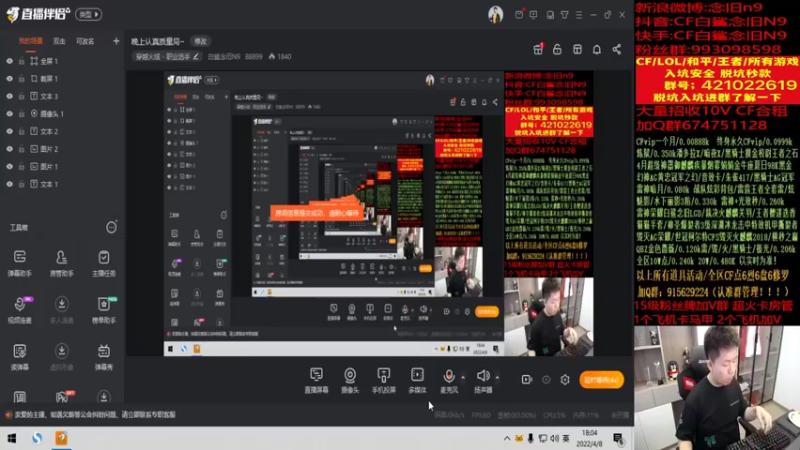Open the 主播任务 tool
The width and height of the screenshot is (800, 450).
point(104,263)
